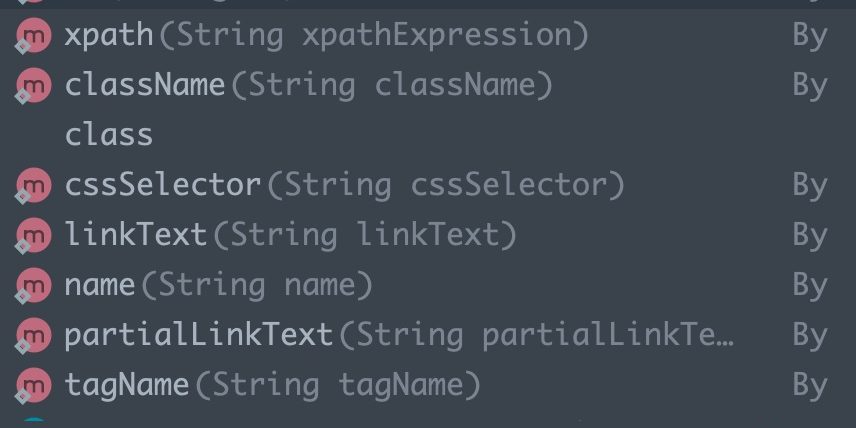Click the By return type on name row
This screenshot has width=856, height=428.
coord(810,287)
